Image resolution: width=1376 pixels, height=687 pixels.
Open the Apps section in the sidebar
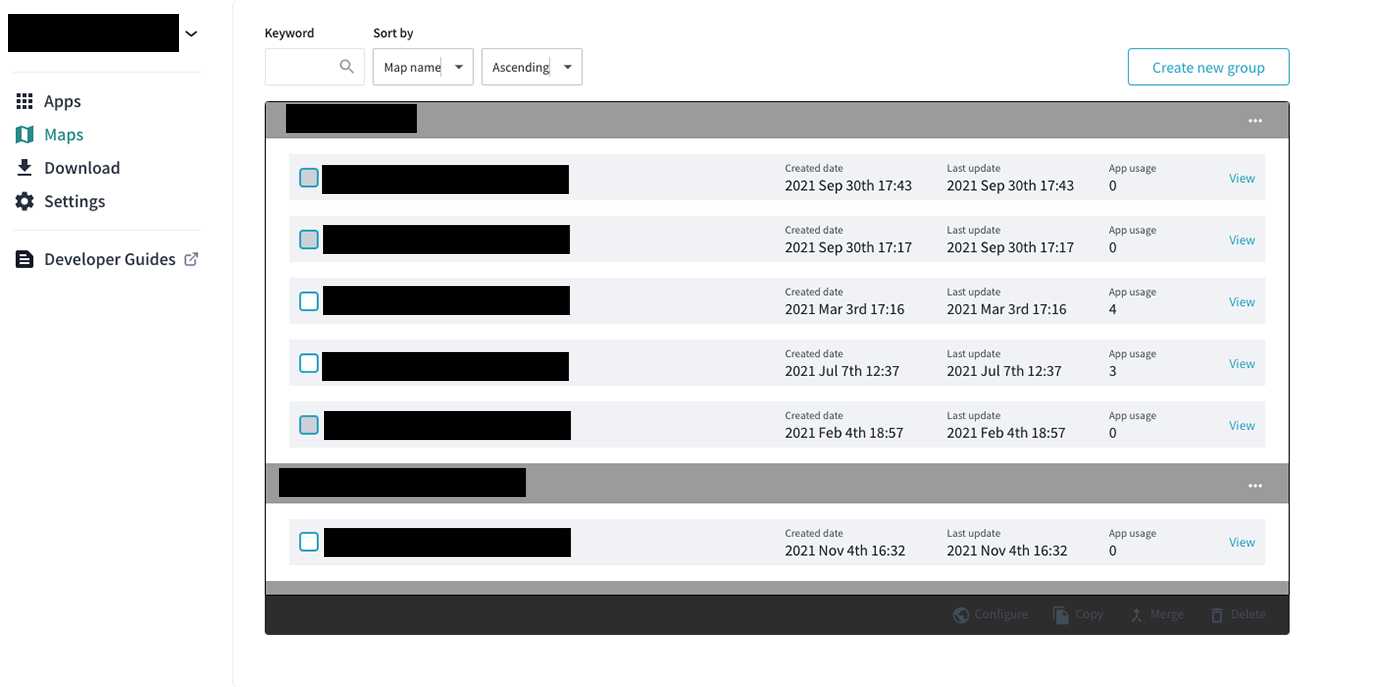[61, 100]
